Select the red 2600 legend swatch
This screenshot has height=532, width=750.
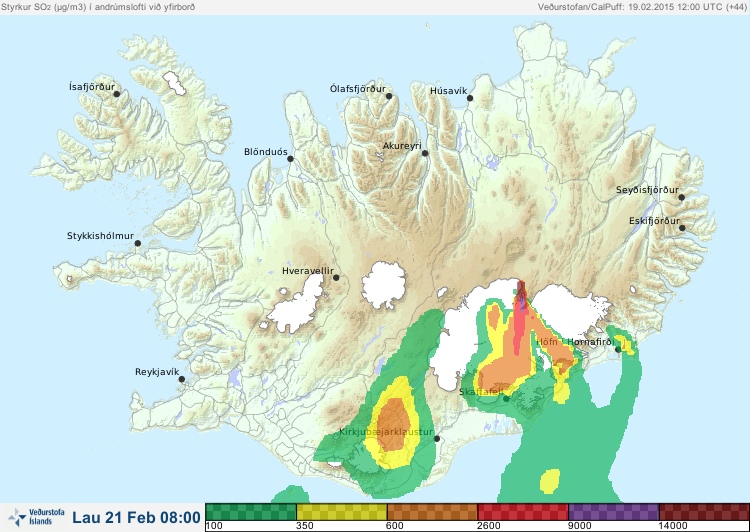(523, 511)
